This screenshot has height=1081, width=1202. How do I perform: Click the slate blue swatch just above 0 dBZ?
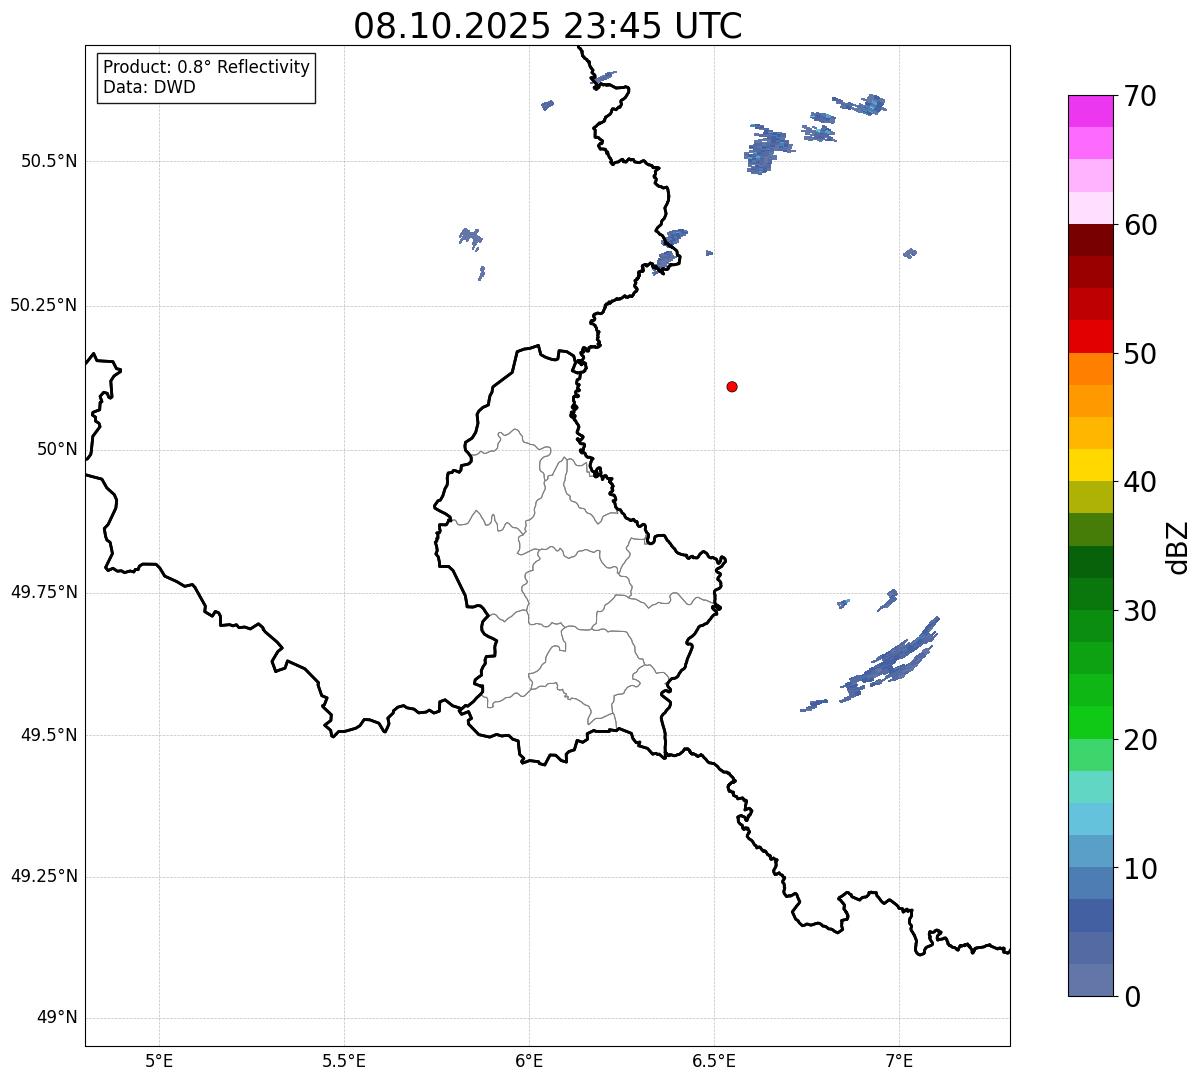coord(1090,980)
